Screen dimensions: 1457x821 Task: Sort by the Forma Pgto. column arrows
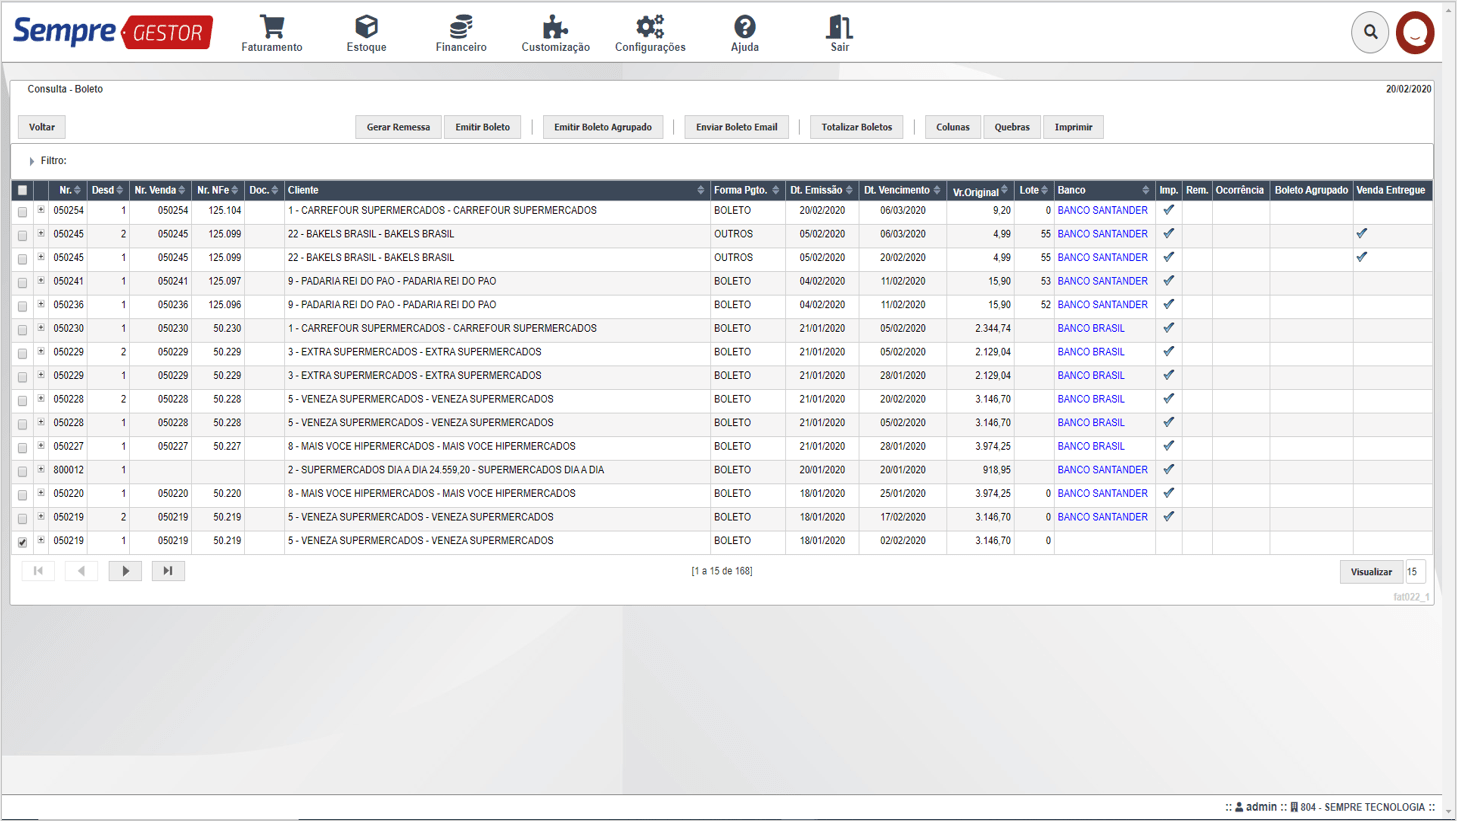tap(775, 190)
